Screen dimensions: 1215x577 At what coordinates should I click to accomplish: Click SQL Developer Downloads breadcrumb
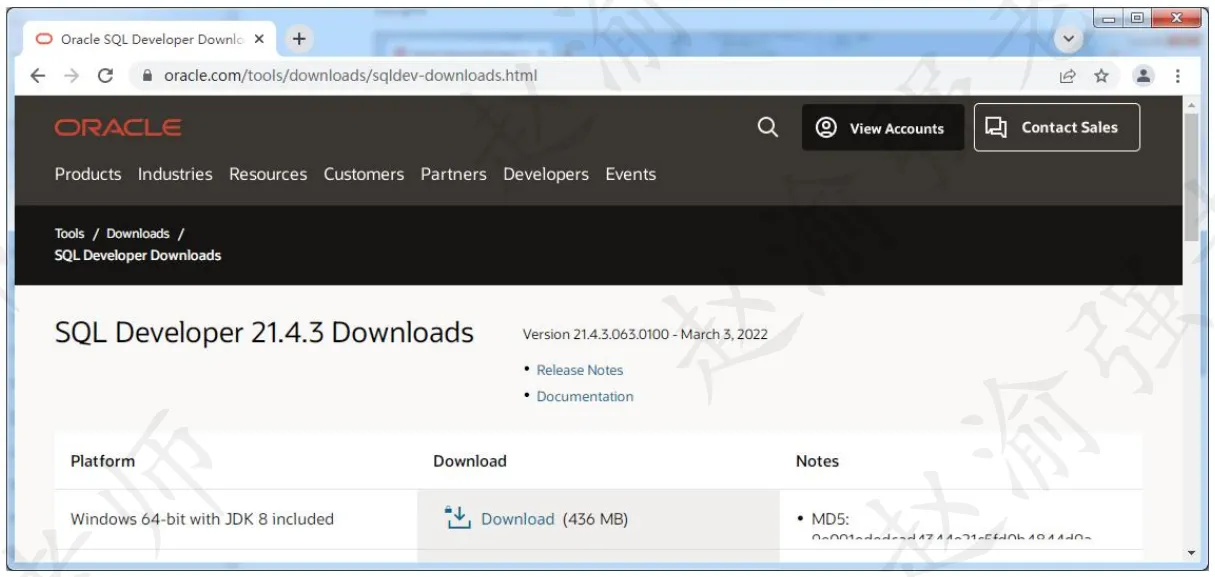pyautogui.click(x=138, y=255)
